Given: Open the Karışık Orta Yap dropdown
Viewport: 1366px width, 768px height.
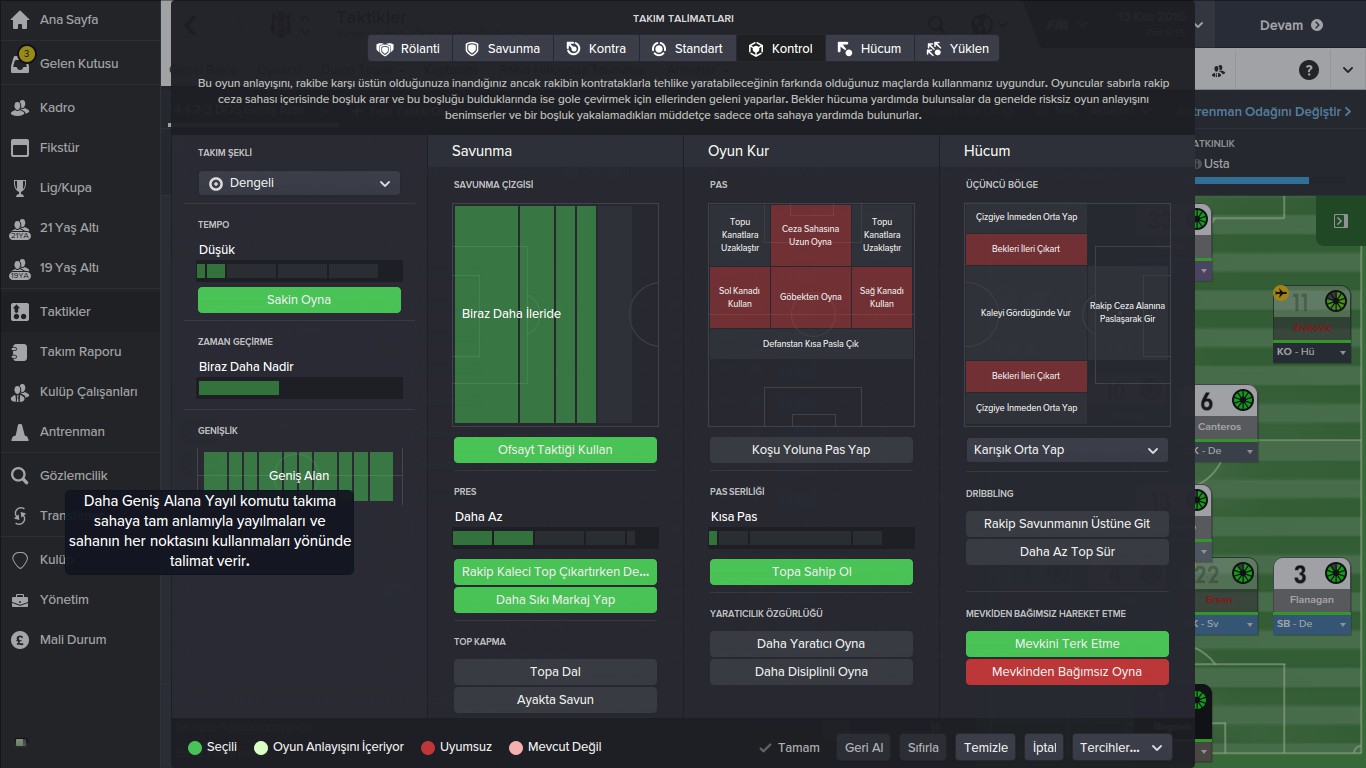Looking at the screenshot, I should pyautogui.click(x=1067, y=450).
